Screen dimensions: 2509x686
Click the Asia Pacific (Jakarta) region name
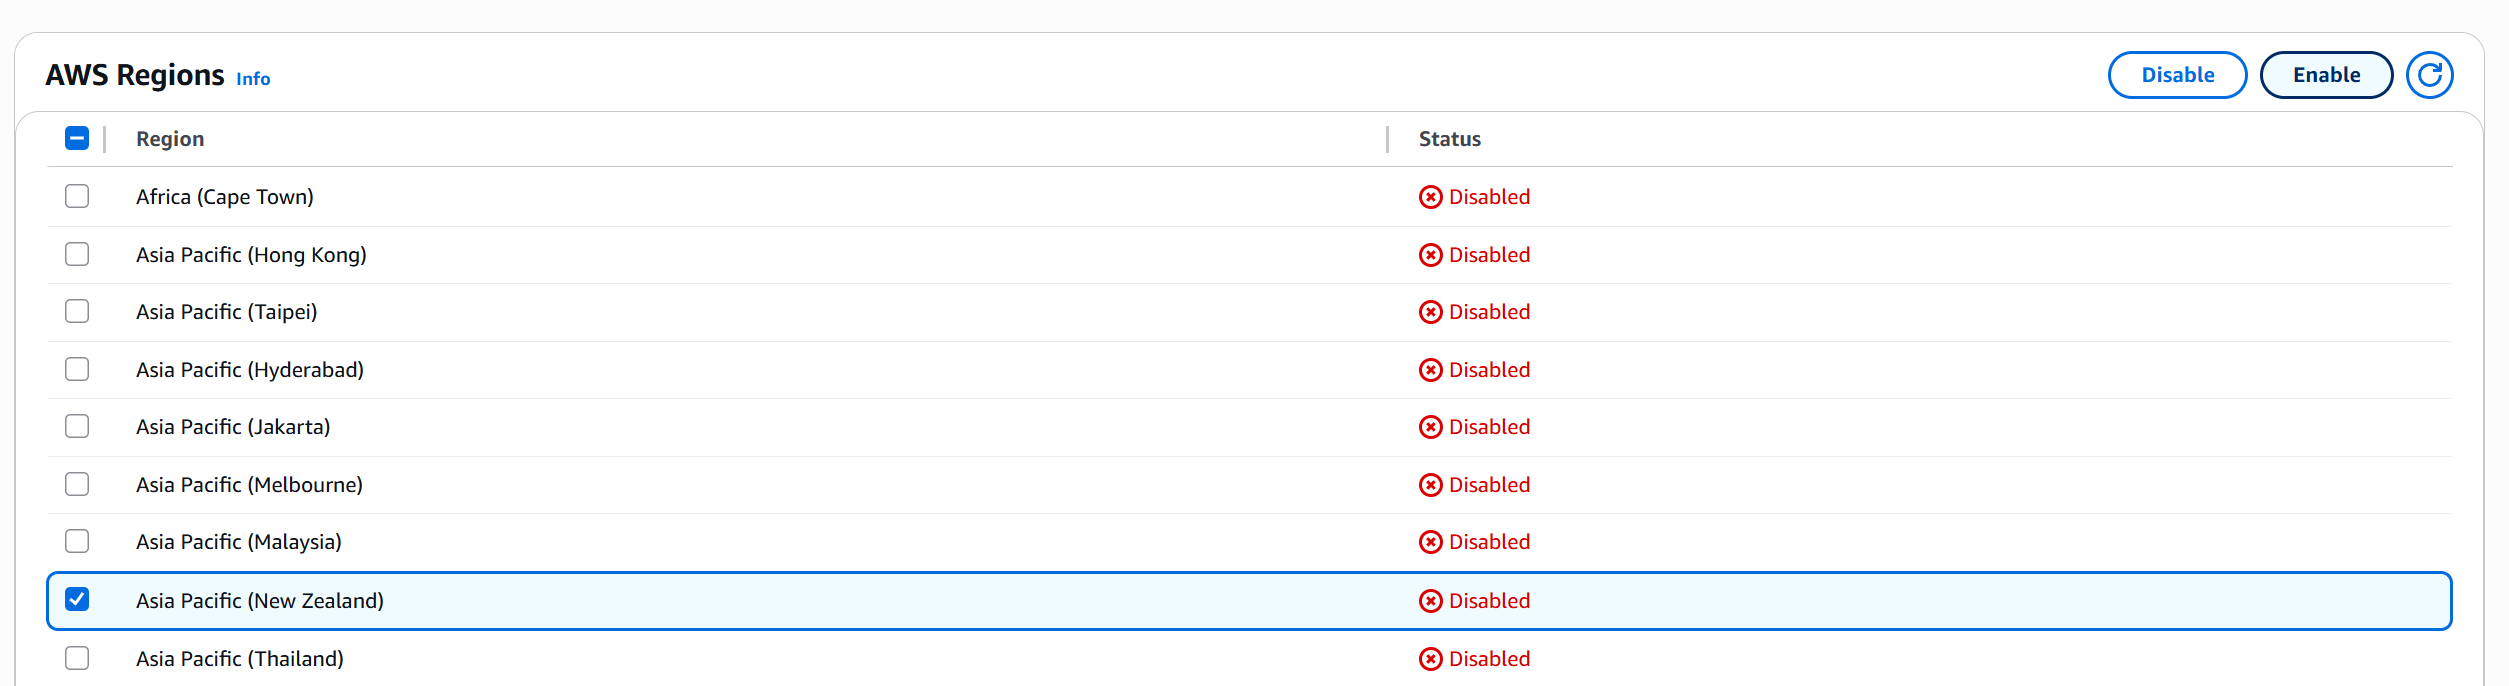233,427
